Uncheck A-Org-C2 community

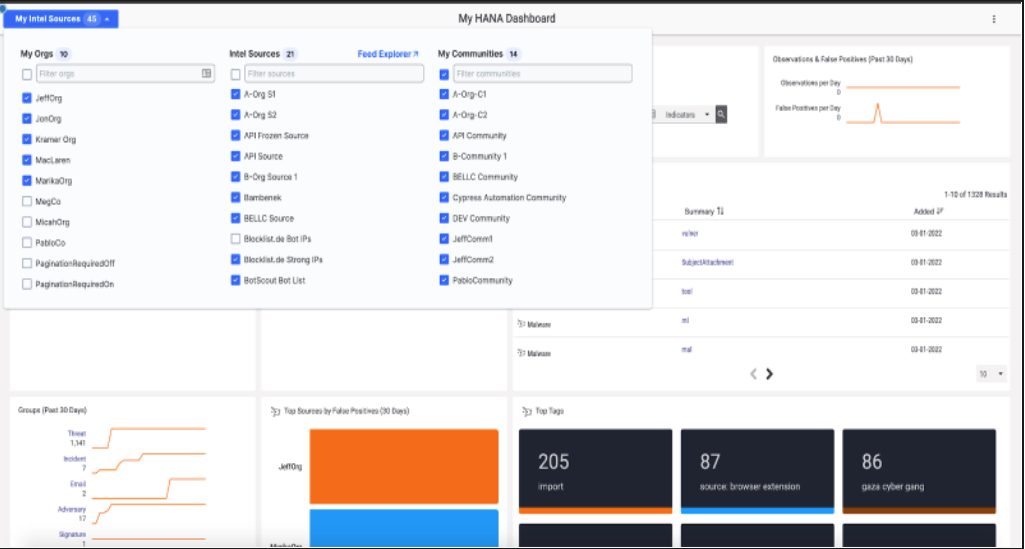(445, 115)
